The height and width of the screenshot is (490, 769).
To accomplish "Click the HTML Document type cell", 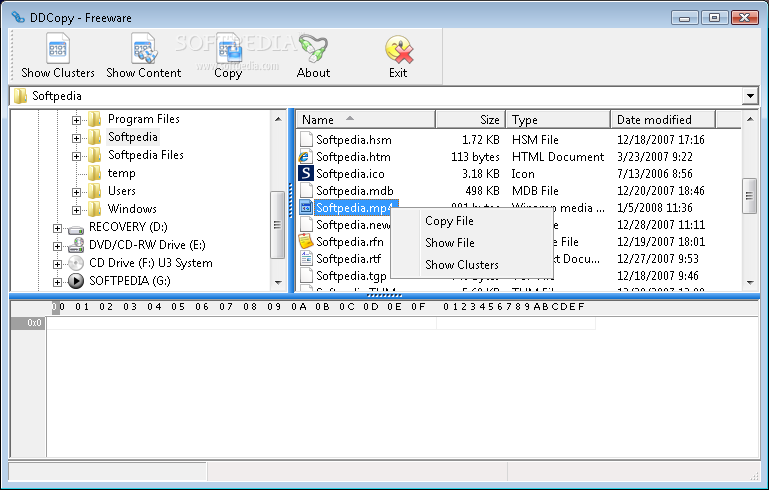I will pos(558,157).
